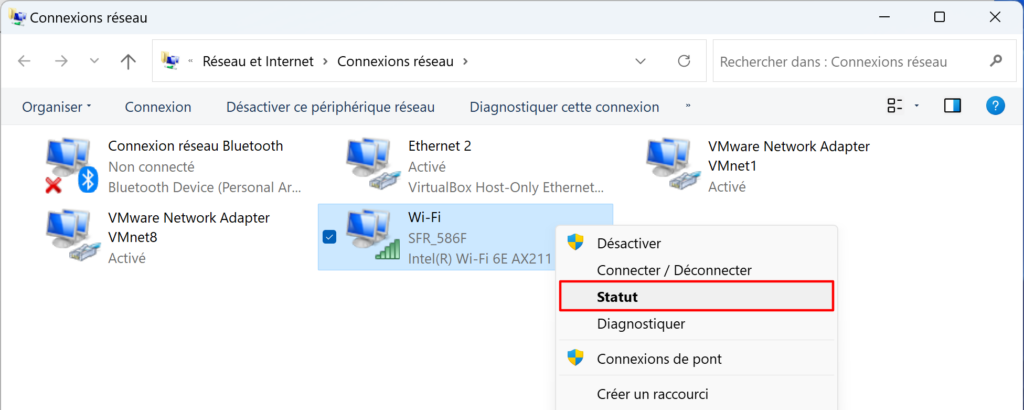Click the blue help question mark icon

point(995,106)
